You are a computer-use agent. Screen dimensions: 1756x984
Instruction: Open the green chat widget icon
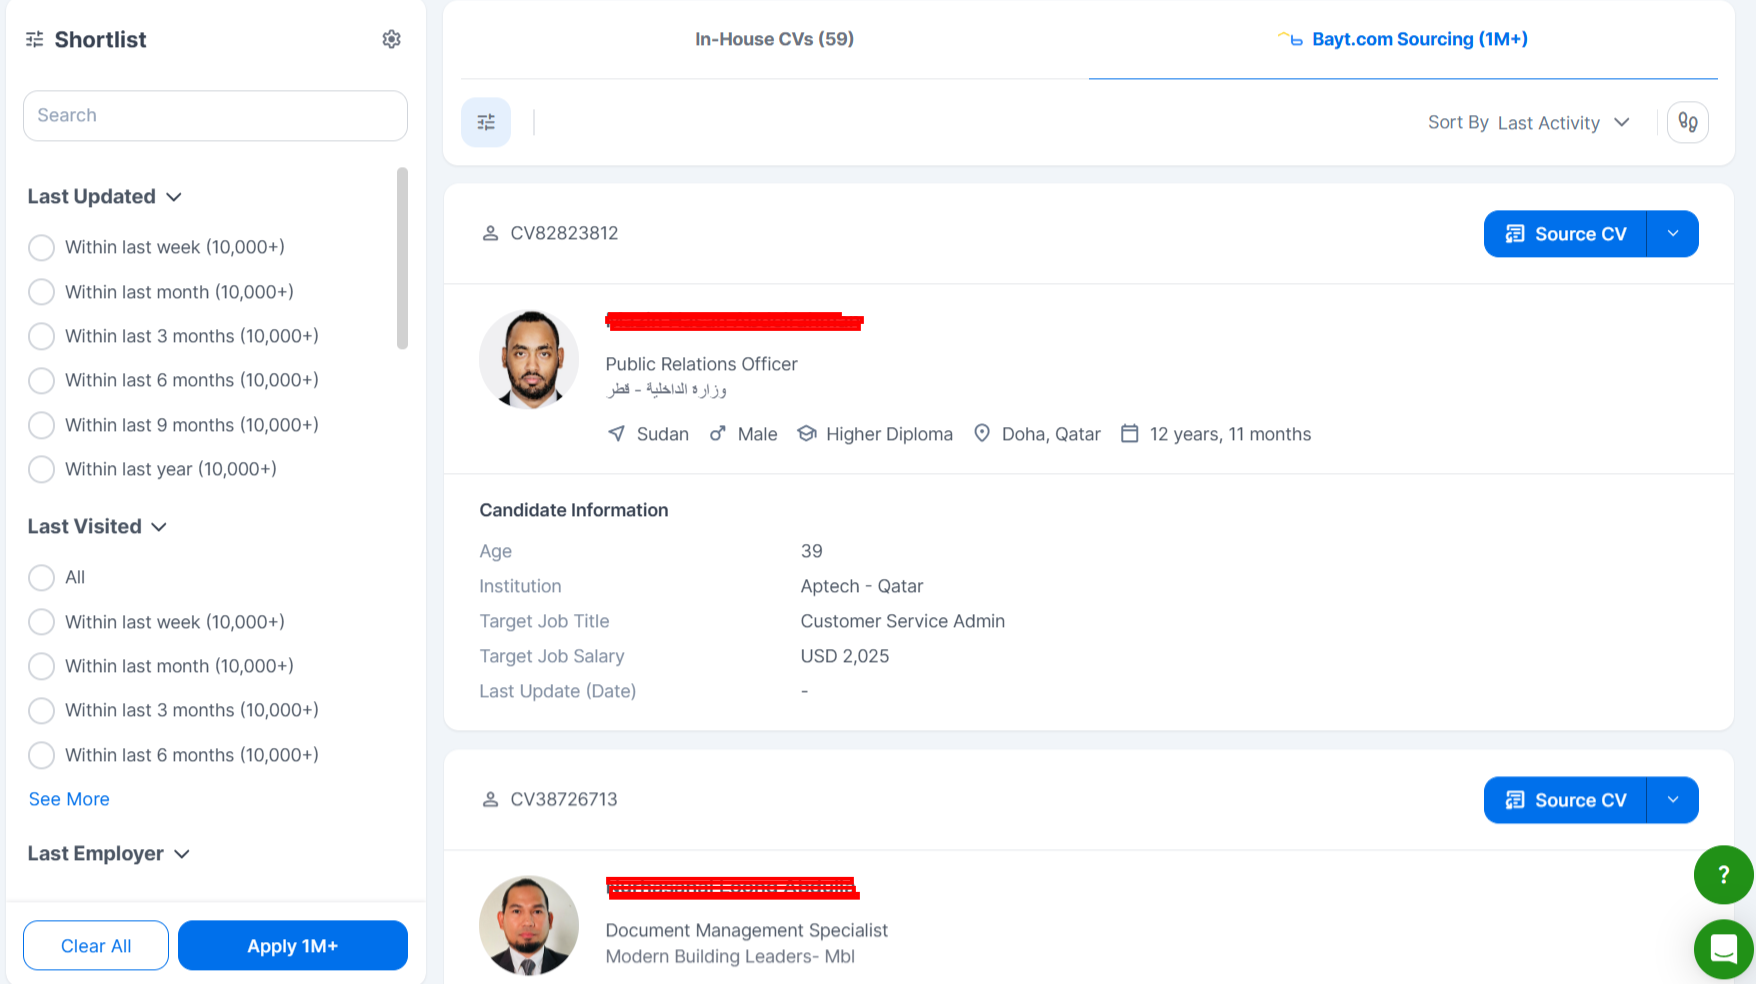pos(1723,948)
